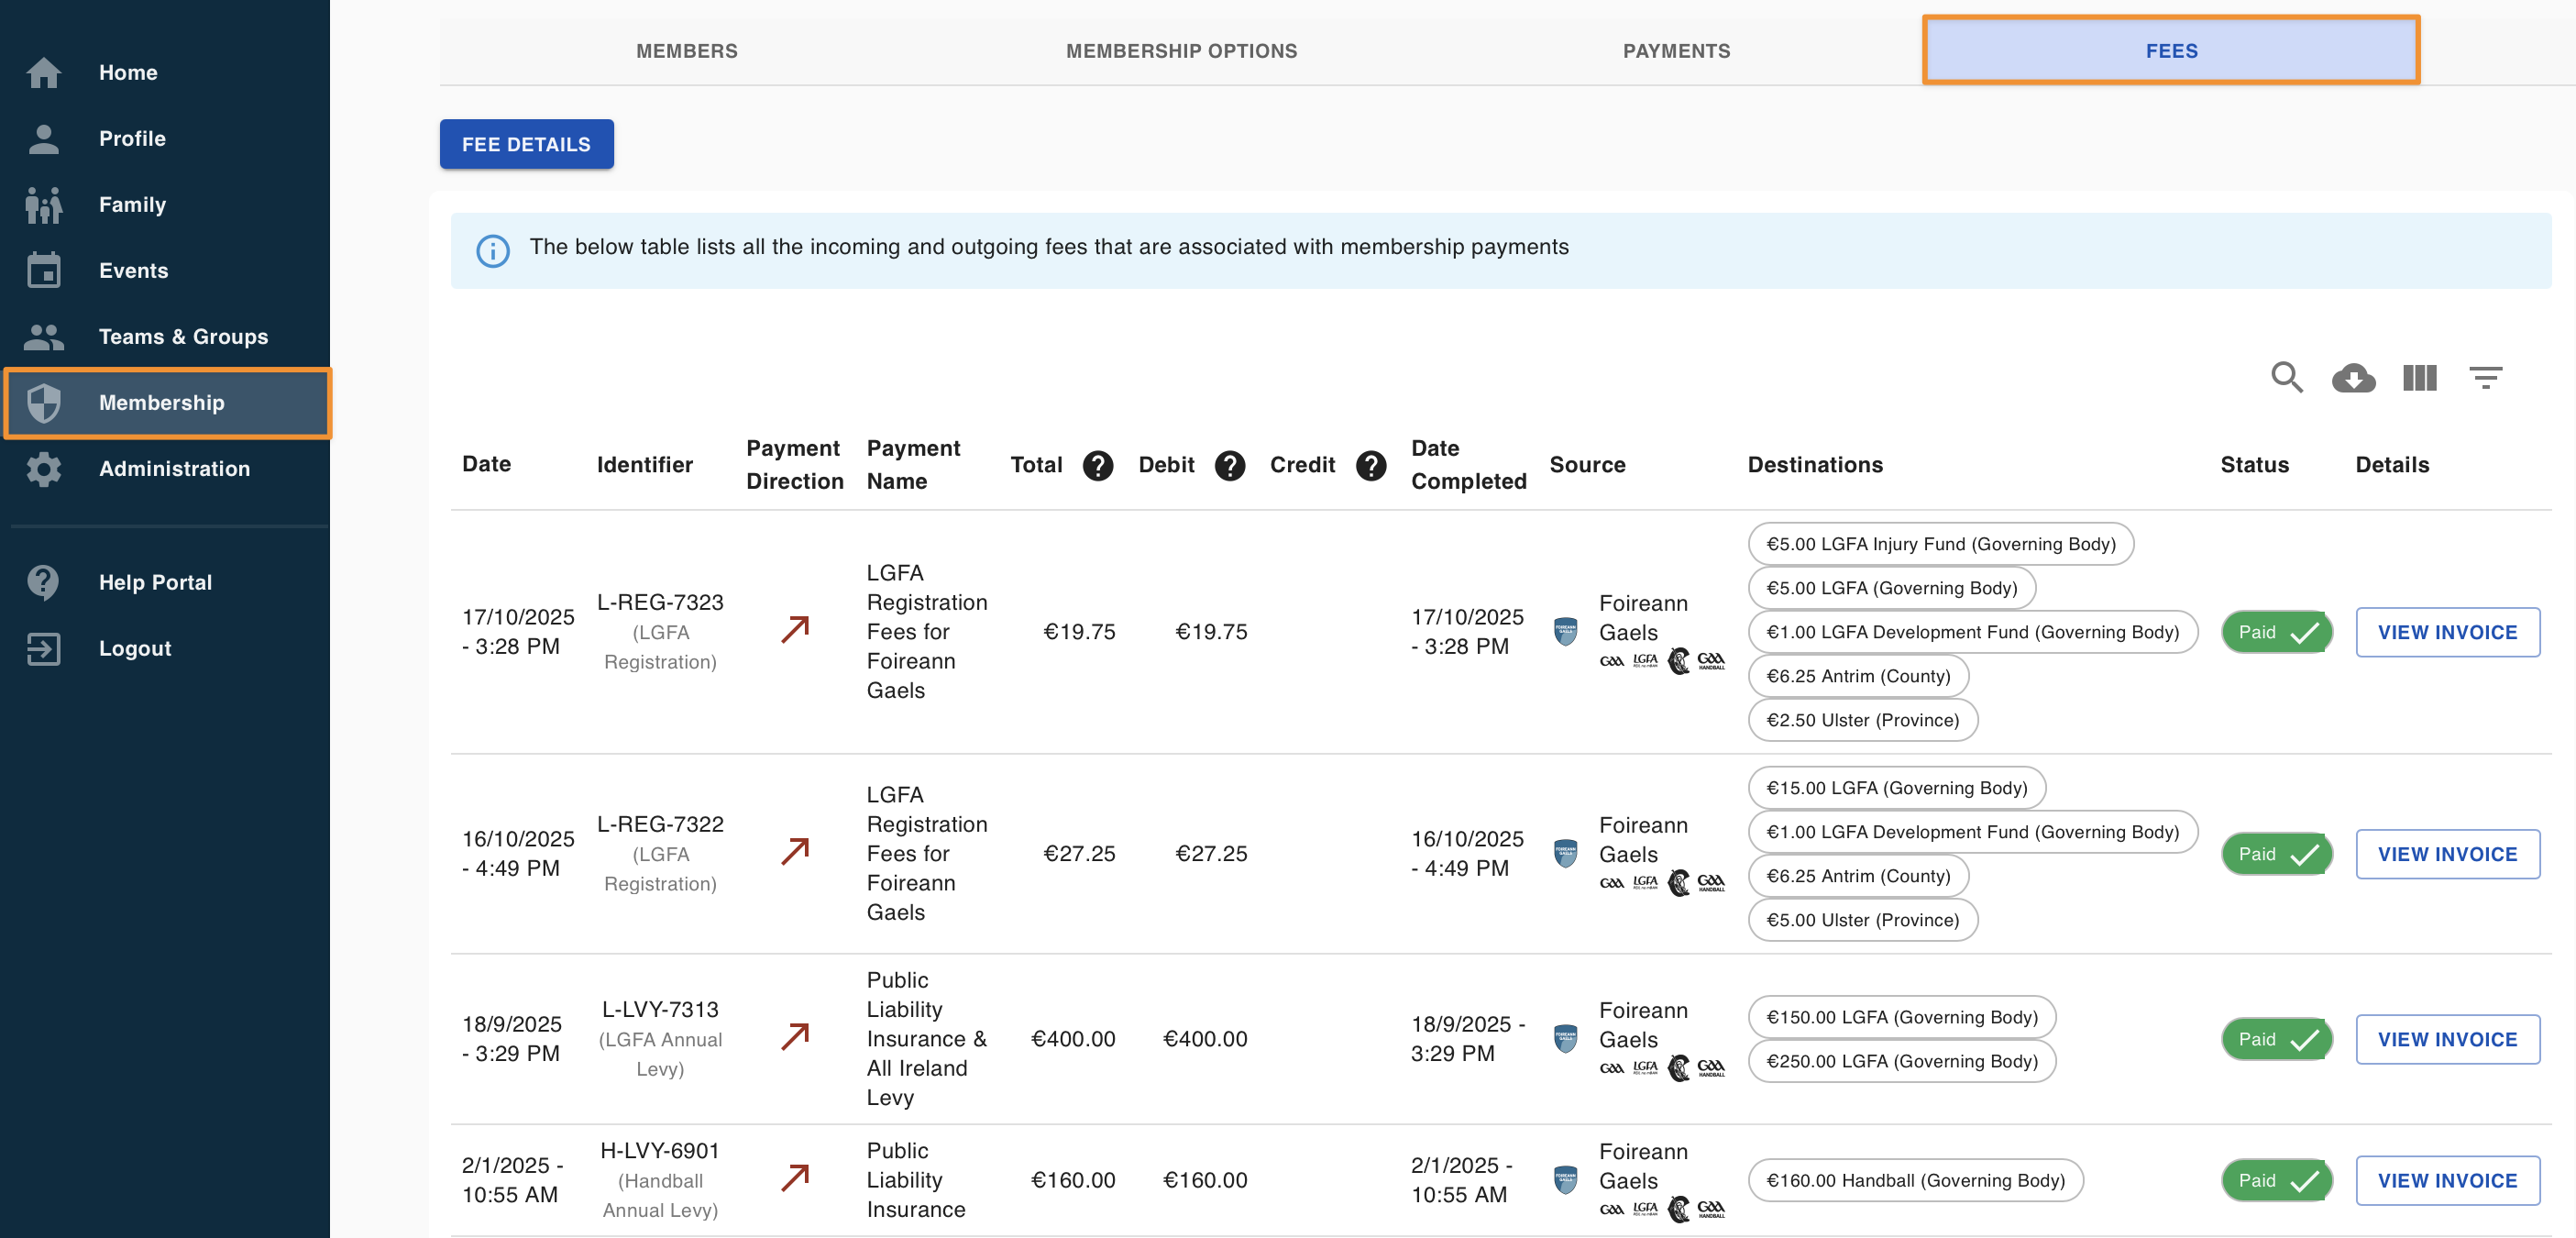Click Paid status chip for L-REG-7322
The image size is (2576, 1238).
click(x=2276, y=854)
